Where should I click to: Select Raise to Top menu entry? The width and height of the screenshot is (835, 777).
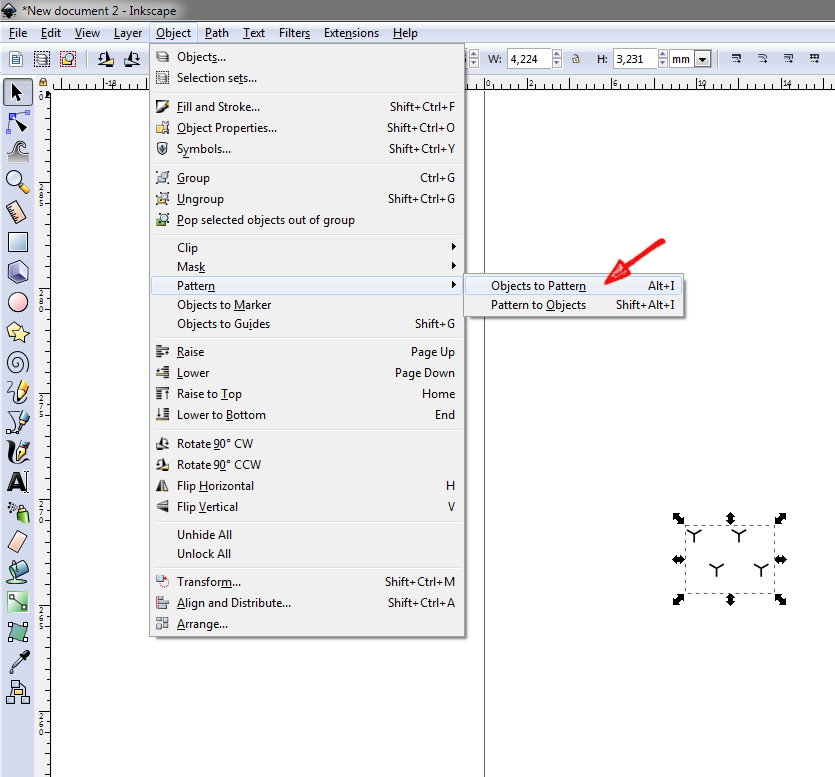point(307,394)
